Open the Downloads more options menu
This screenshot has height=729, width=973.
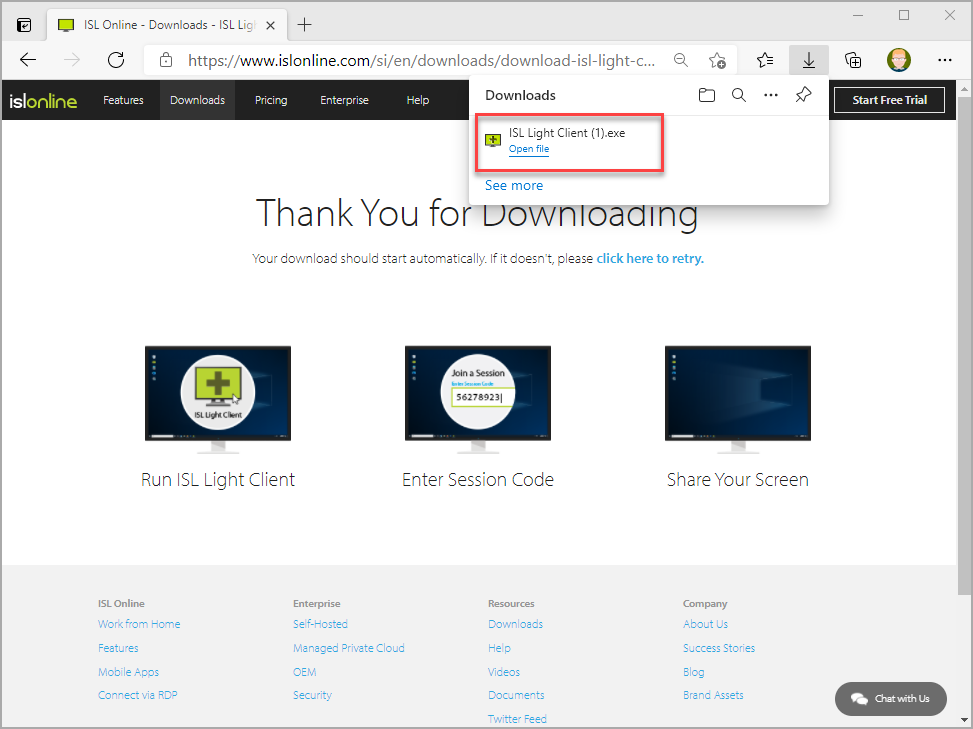771,95
